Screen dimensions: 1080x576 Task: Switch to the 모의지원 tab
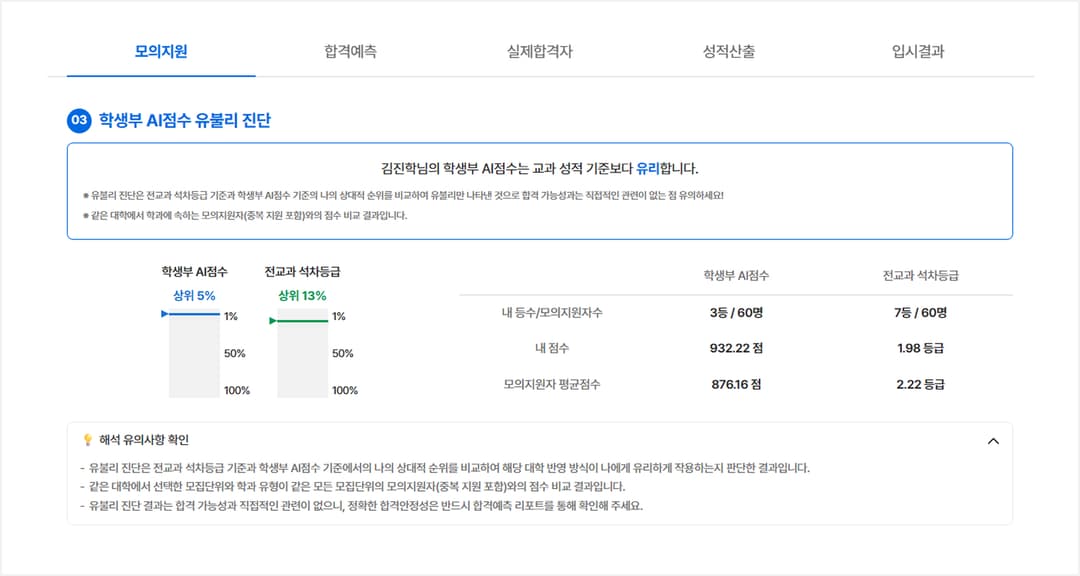pyautogui.click(x=161, y=52)
